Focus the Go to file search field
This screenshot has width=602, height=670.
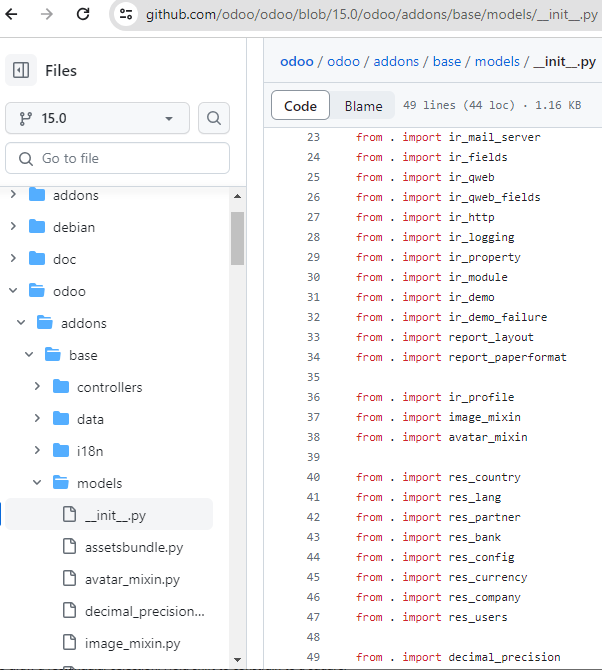click(117, 159)
